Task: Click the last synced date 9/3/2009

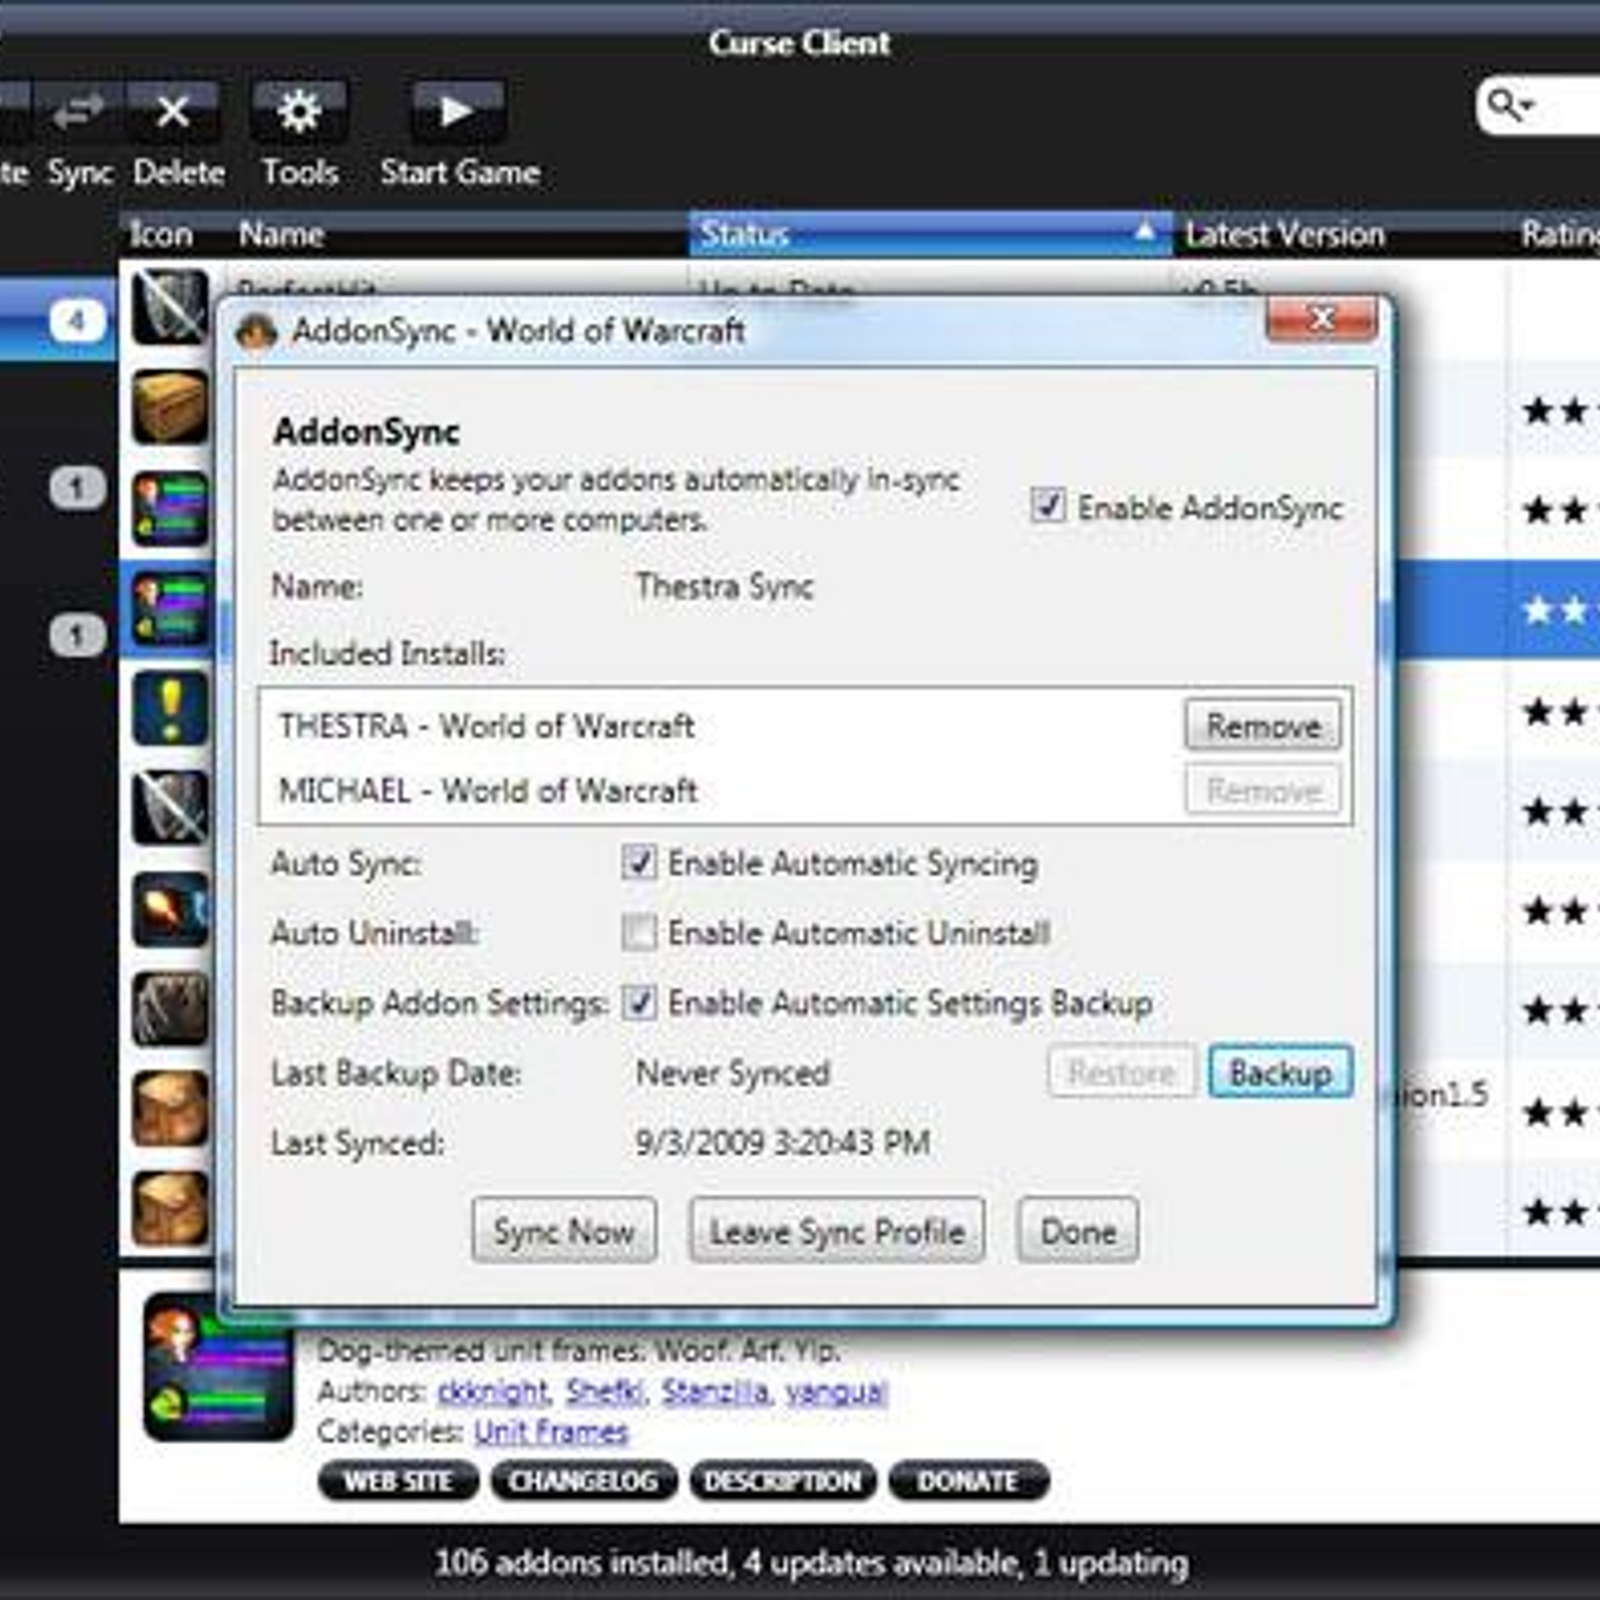Action: pos(783,1142)
